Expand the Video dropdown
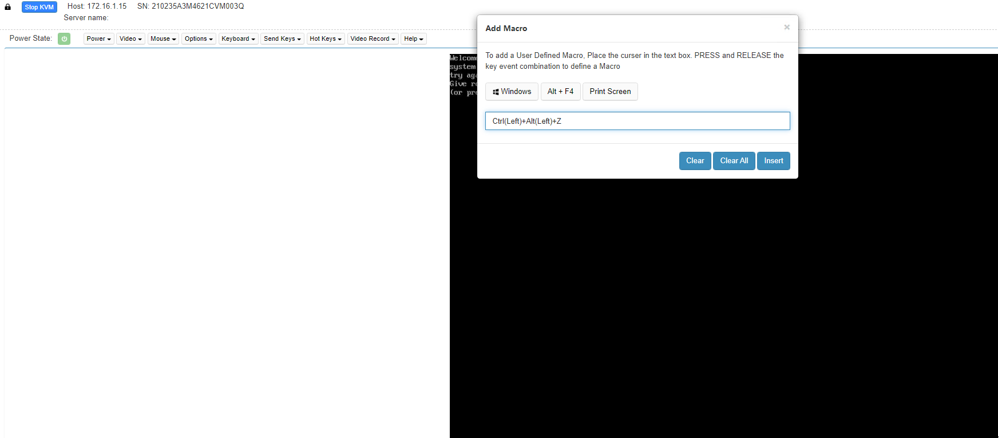Image resolution: width=999 pixels, height=438 pixels. pos(131,39)
